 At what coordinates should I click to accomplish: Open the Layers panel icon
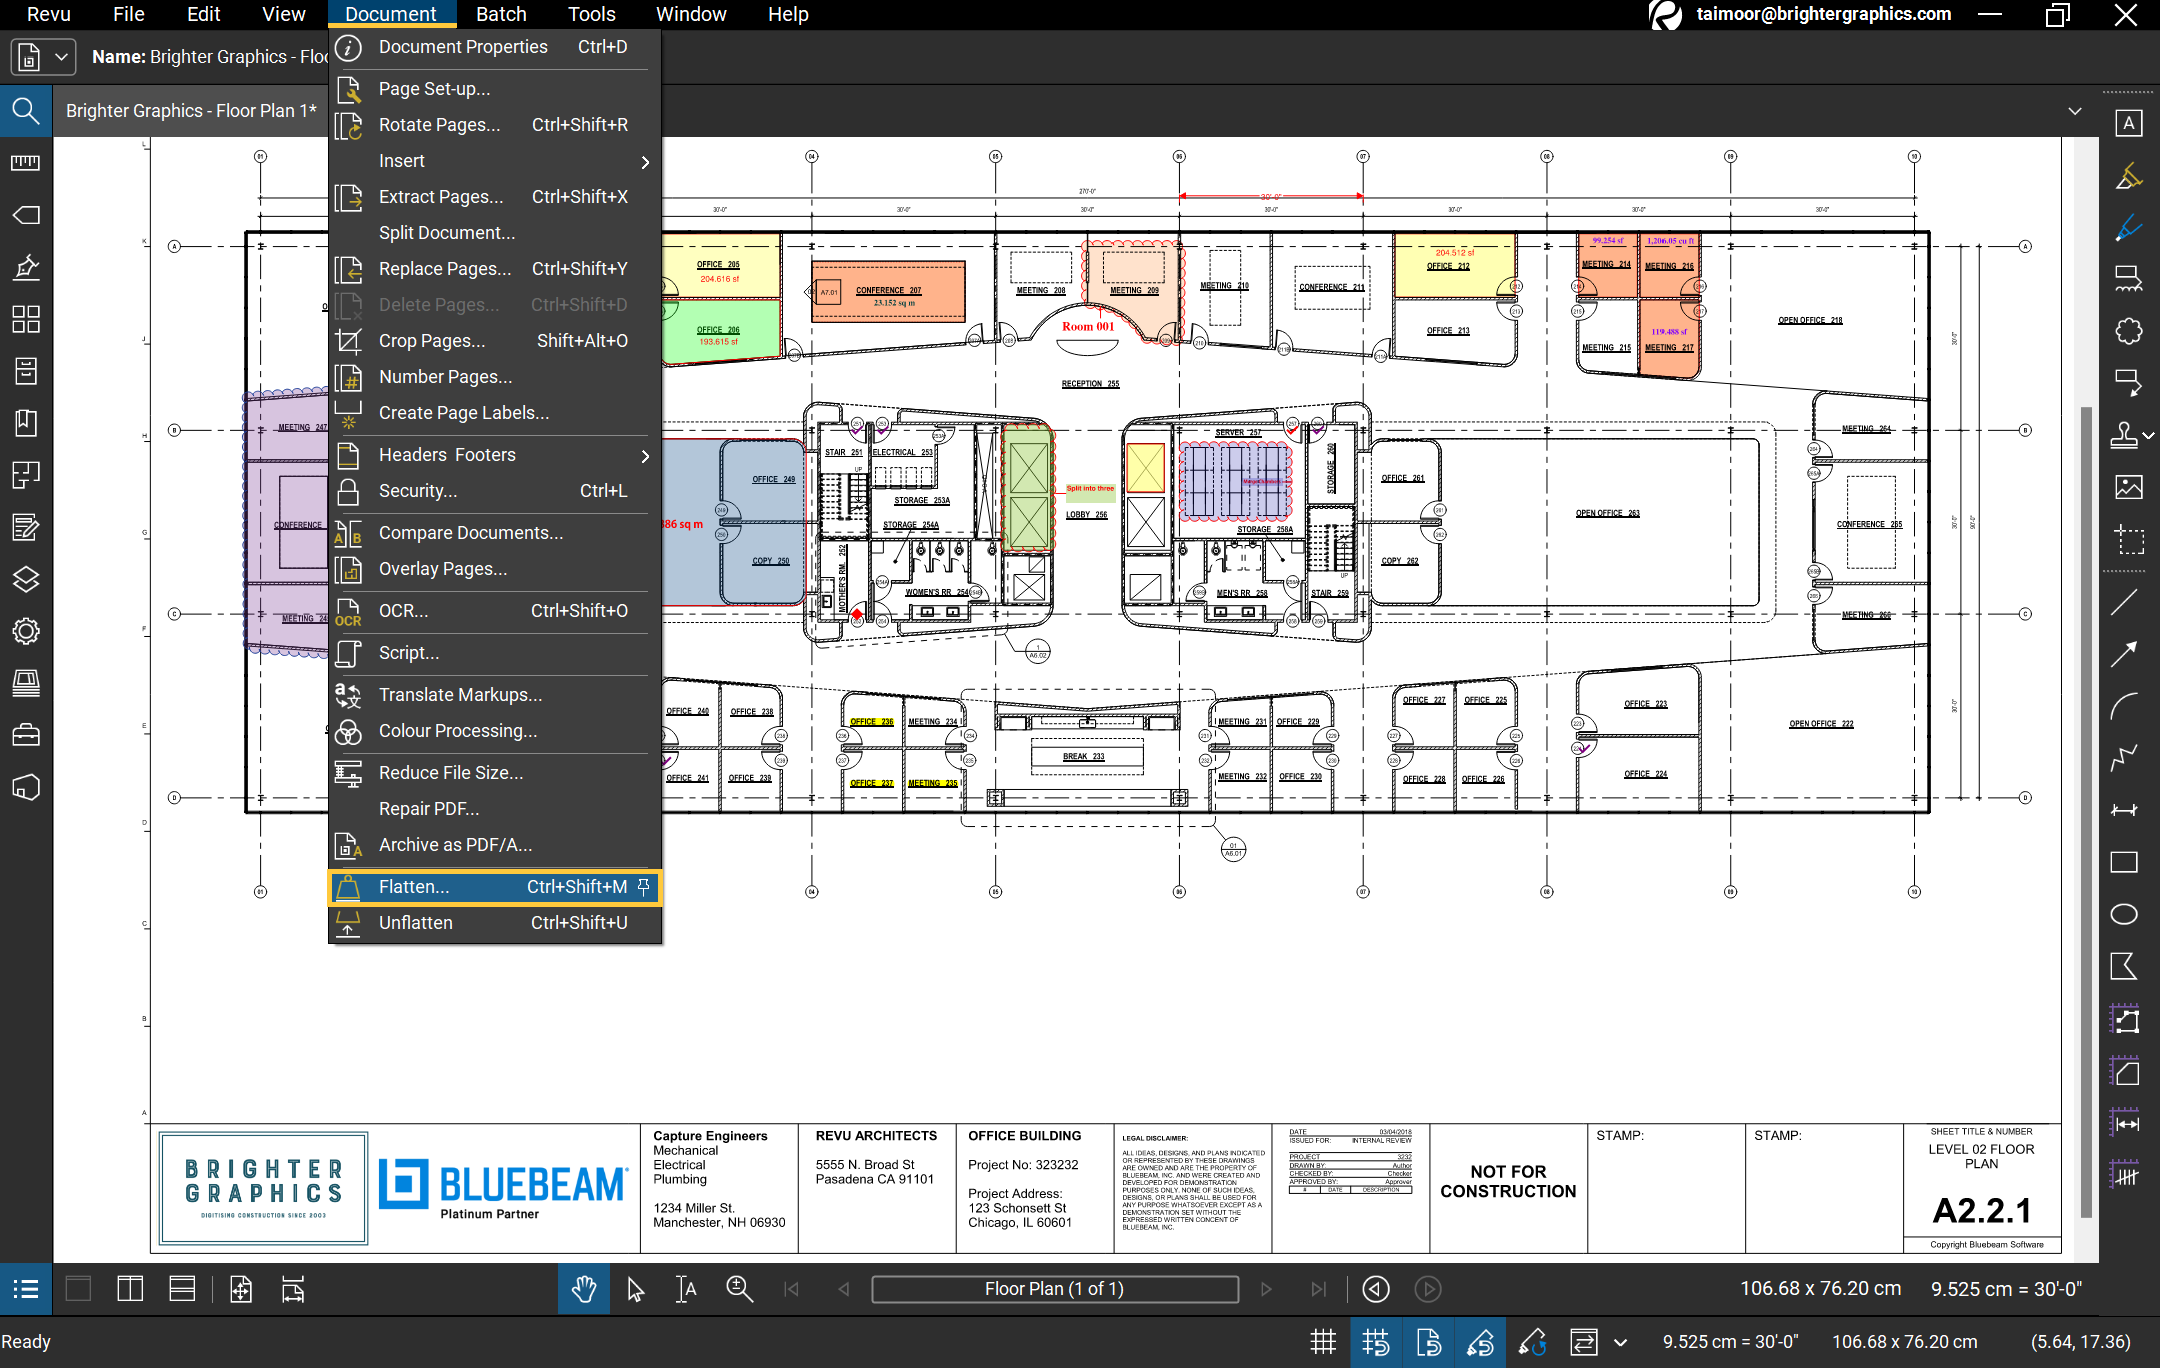(x=26, y=579)
